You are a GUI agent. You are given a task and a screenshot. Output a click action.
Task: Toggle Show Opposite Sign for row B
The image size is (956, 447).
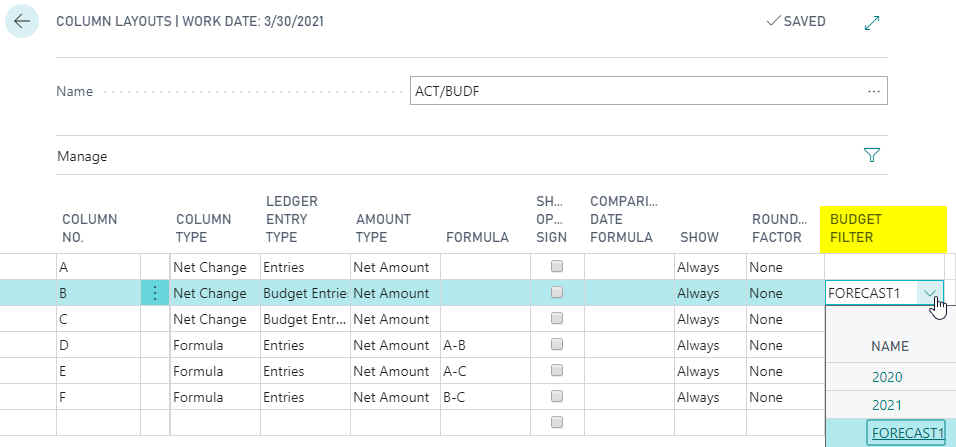point(557,292)
